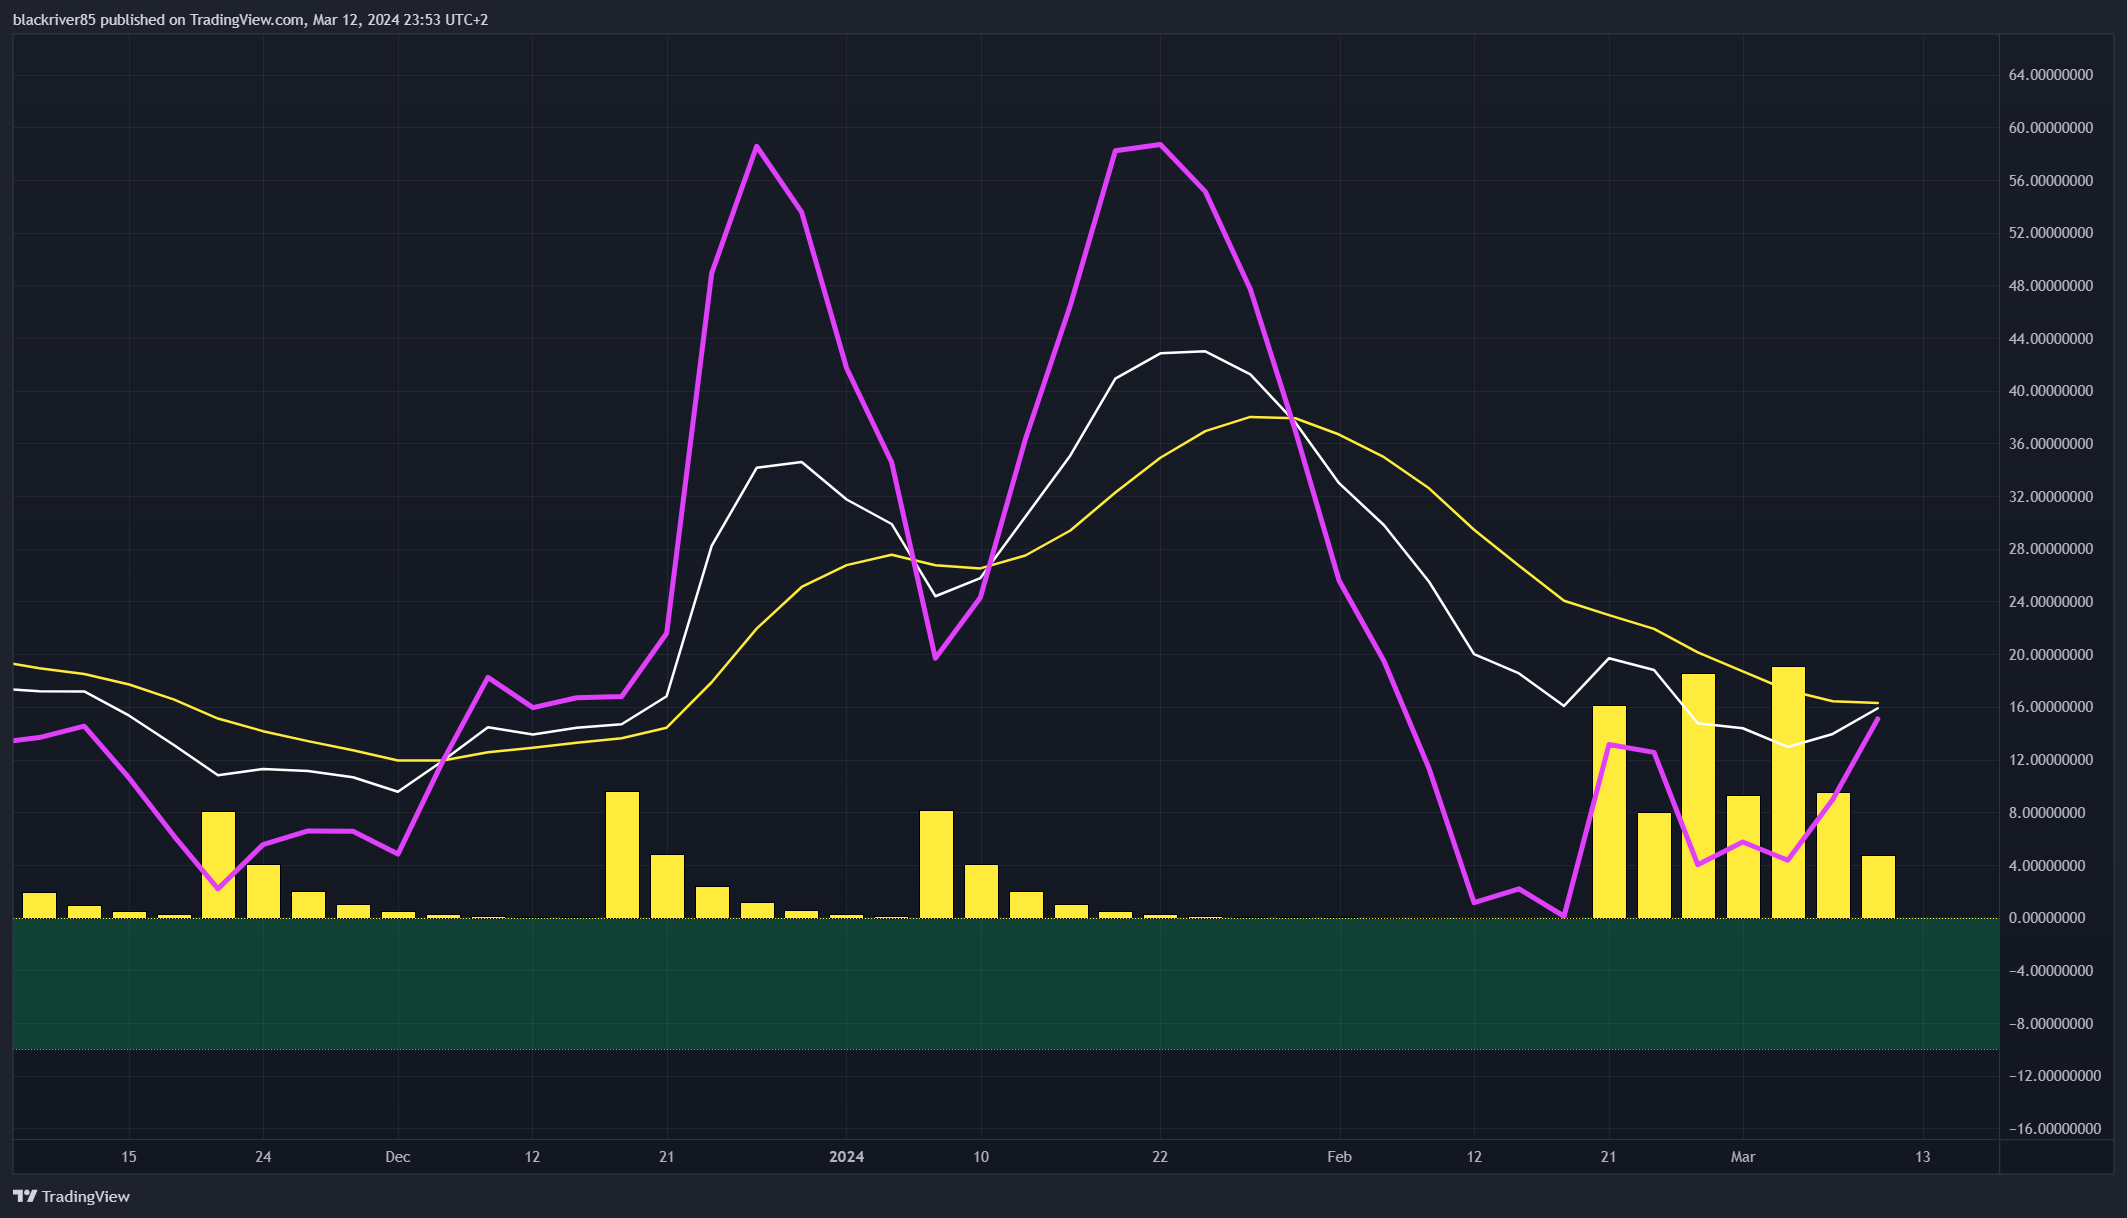Click the tallest yellow histogram bar in March

click(x=1788, y=792)
